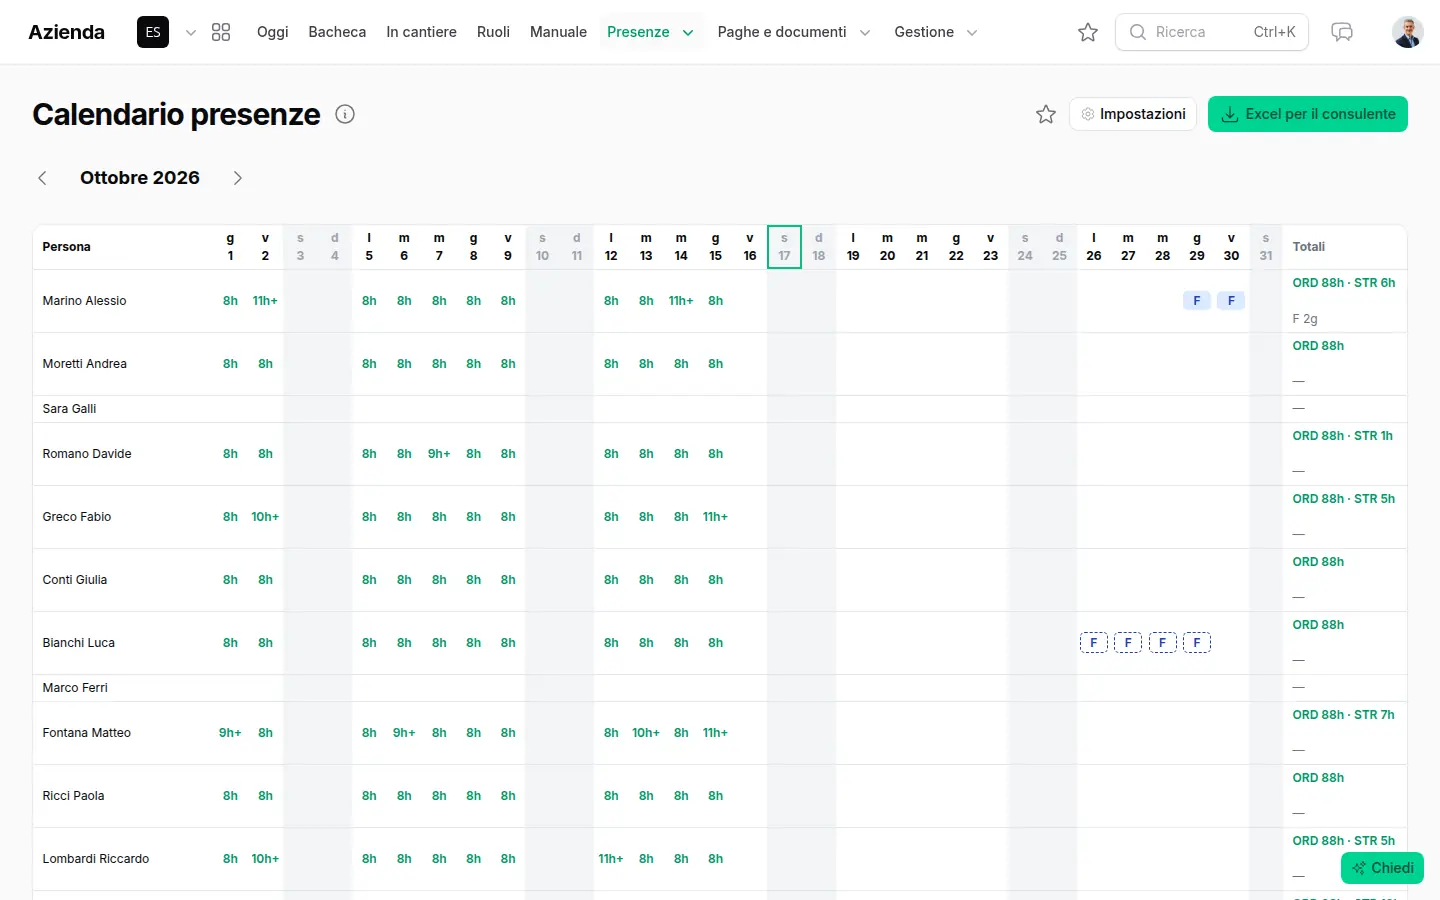Click the info icon beside Calendario presenze

(x=345, y=114)
